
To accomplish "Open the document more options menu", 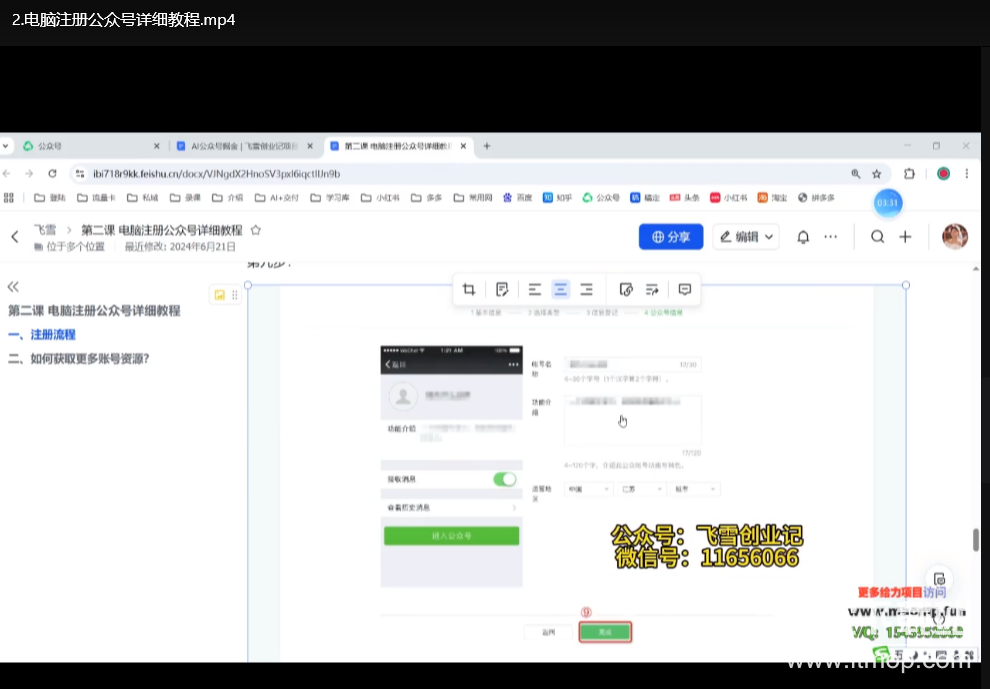I will pos(831,237).
